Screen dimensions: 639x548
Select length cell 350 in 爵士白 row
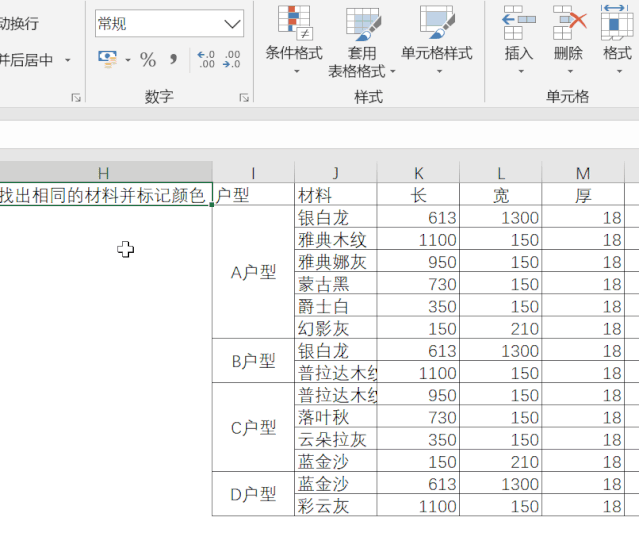419,306
